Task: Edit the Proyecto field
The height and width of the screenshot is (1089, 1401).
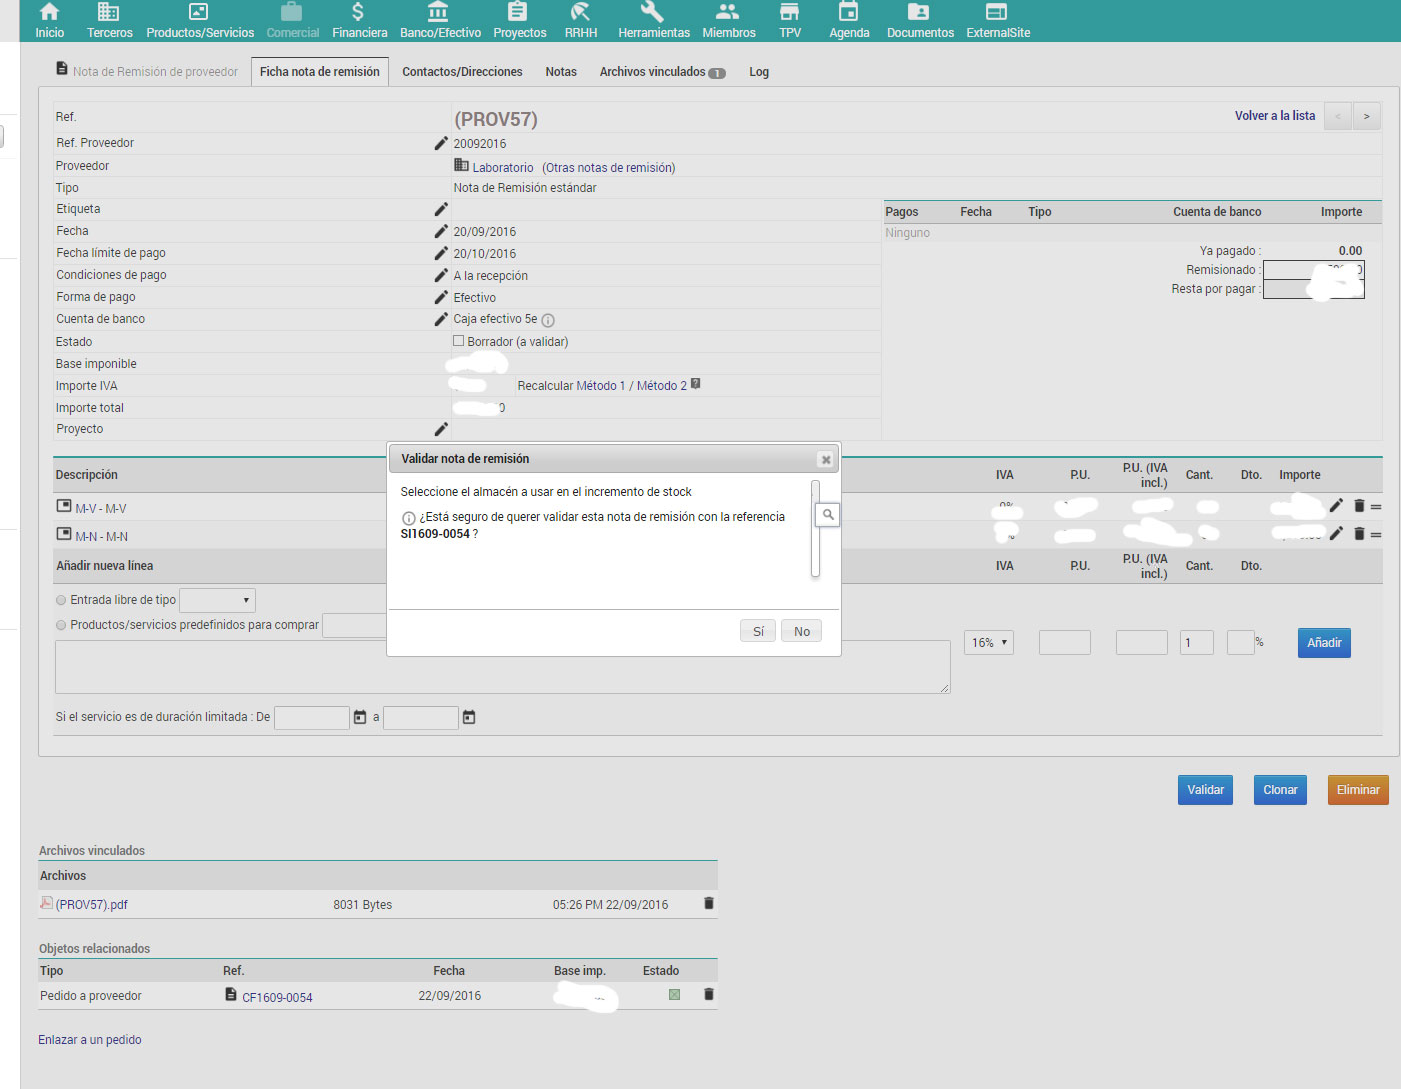Action: pos(441,429)
